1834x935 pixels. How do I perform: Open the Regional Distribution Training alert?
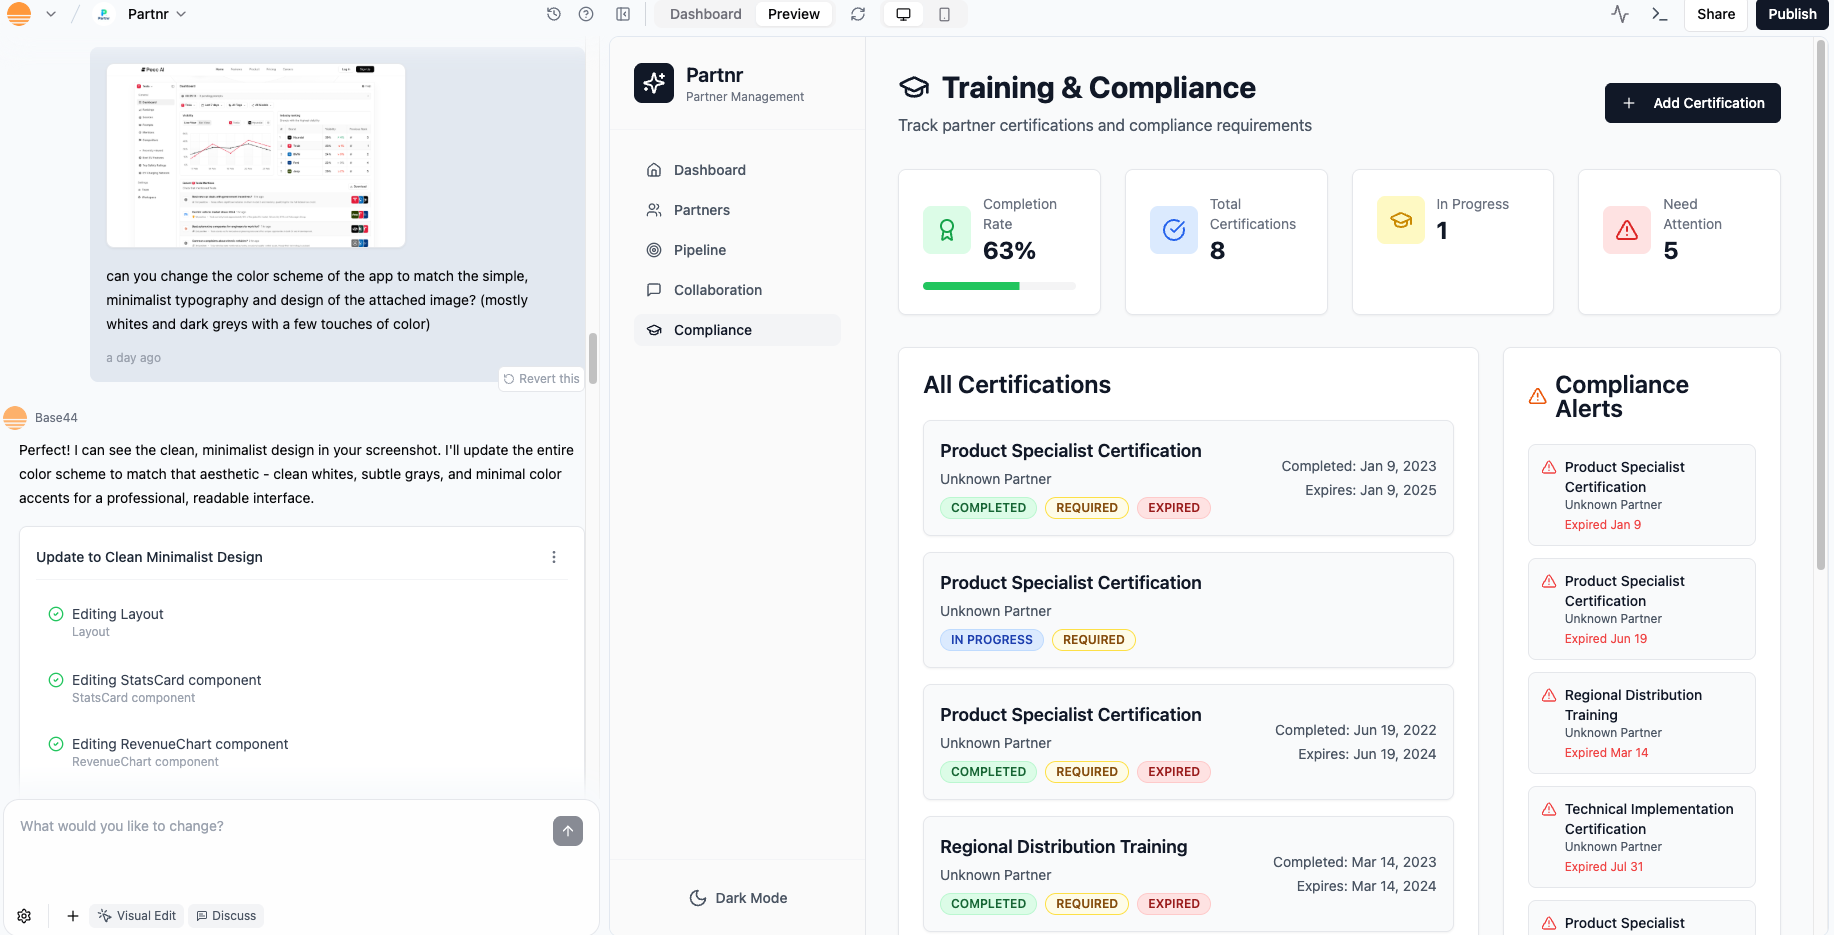point(1642,723)
